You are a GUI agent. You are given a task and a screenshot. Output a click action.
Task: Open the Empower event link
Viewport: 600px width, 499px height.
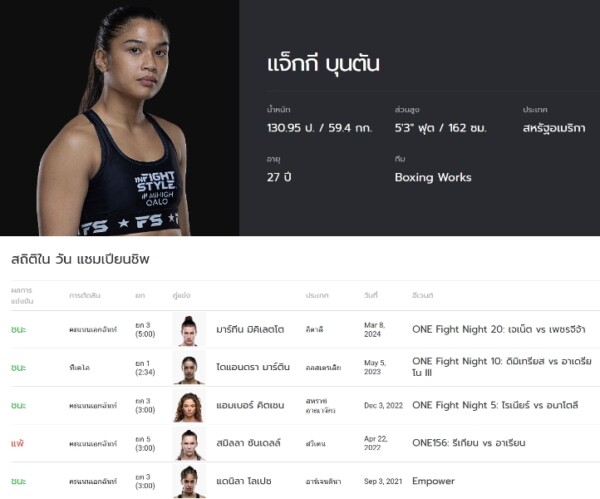click(433, 481)
